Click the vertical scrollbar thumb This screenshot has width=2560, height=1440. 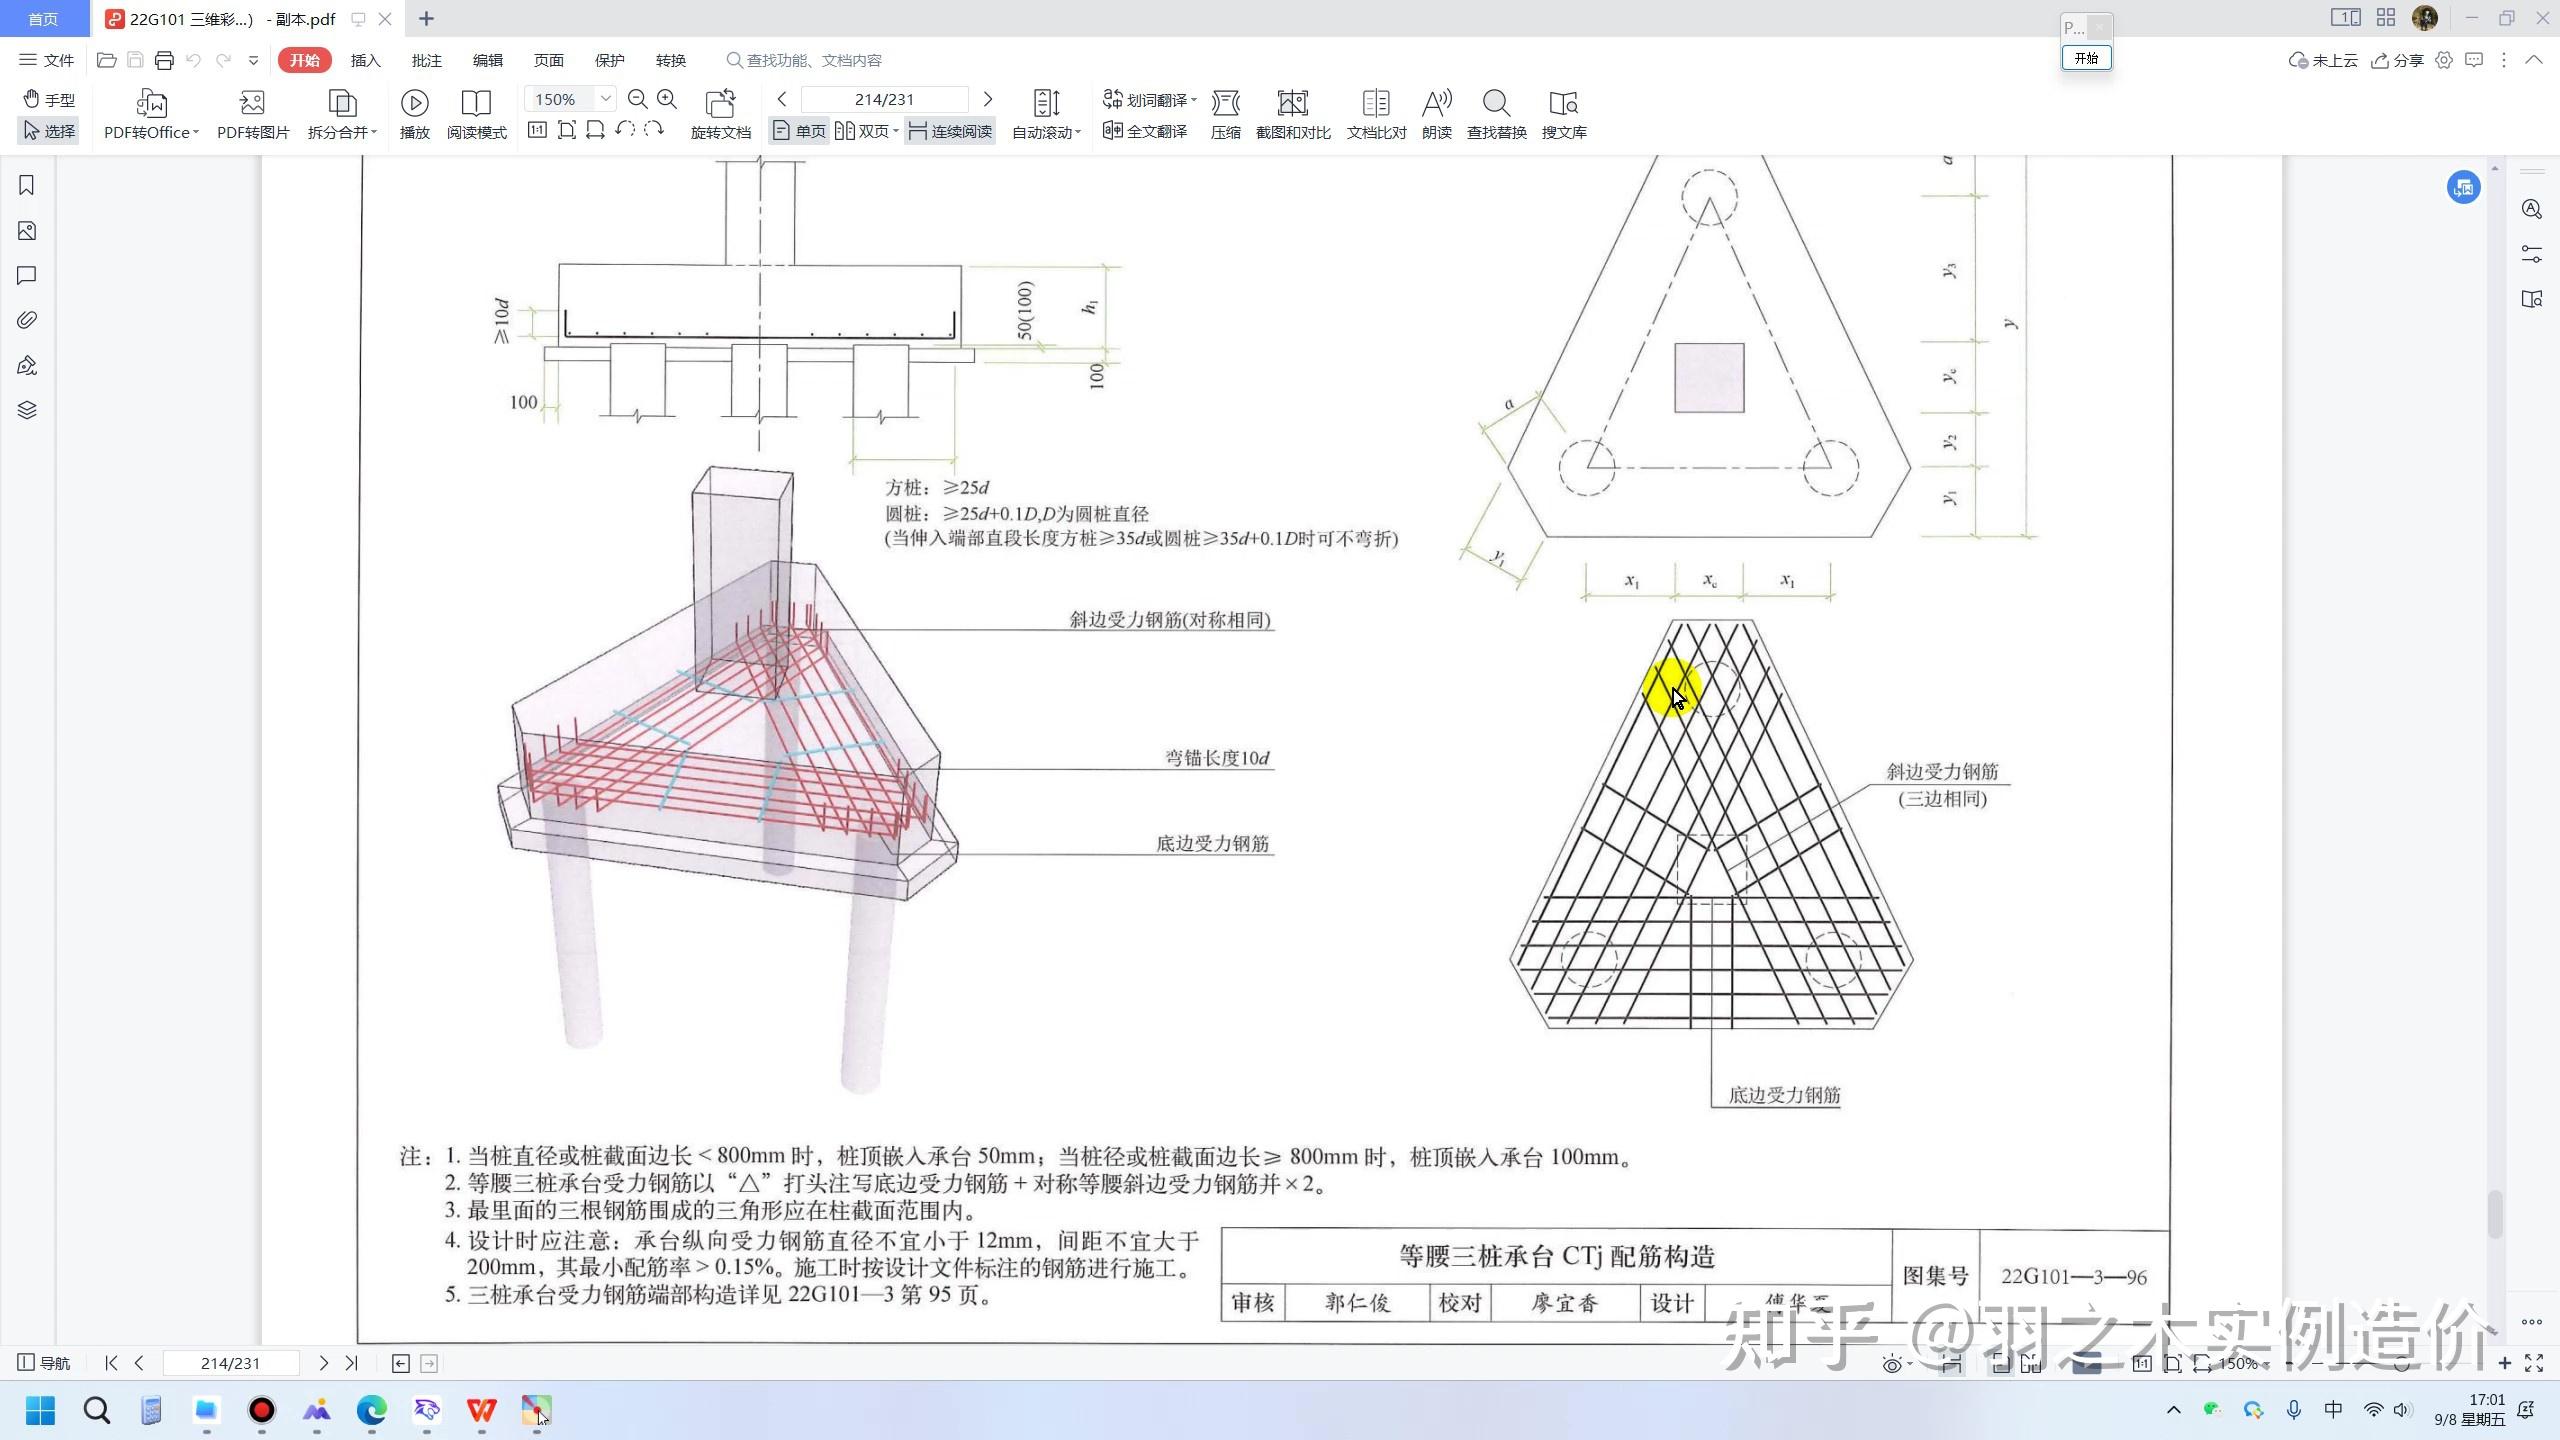click(2494, 1214)
